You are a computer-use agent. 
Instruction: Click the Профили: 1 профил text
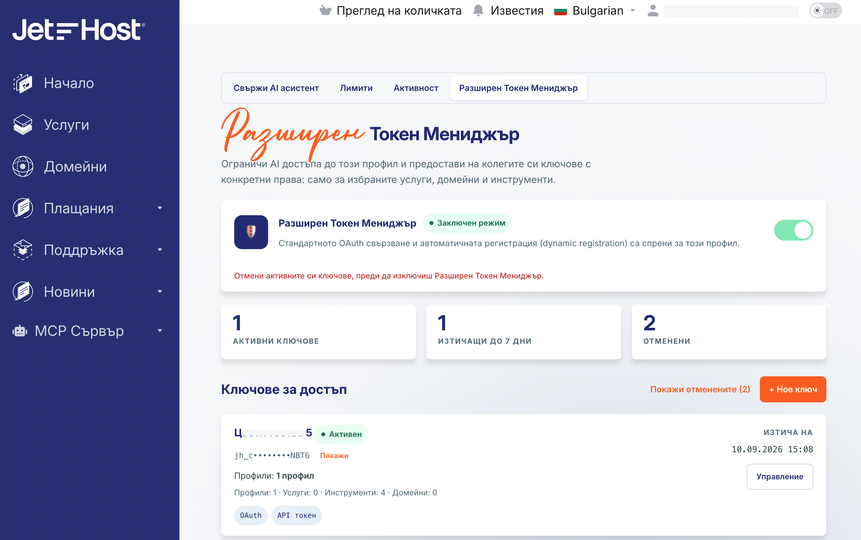(274, 476)
